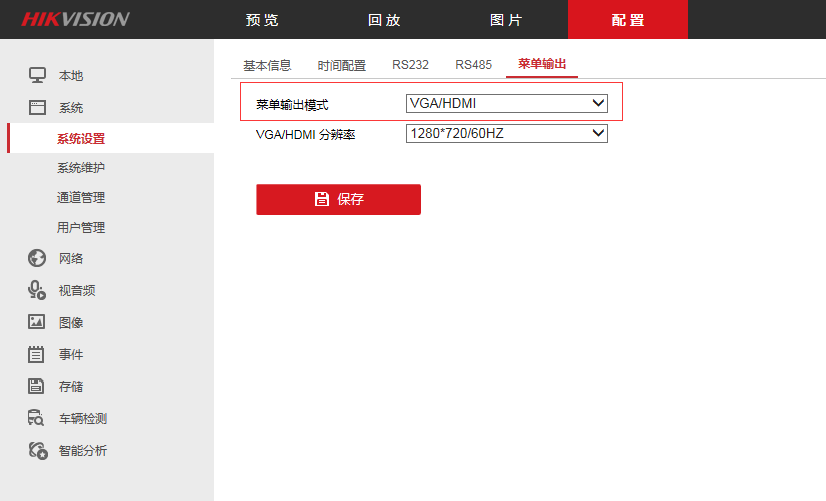The height and width of the screenshot is (501, 826).
Task: Click the HIKVISION logo
Action: point(75,19)
